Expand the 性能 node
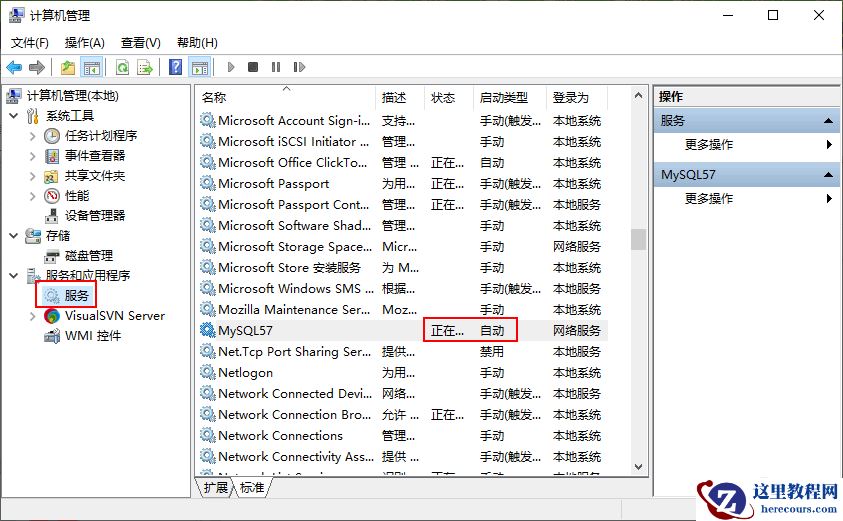 click(33, 196)
